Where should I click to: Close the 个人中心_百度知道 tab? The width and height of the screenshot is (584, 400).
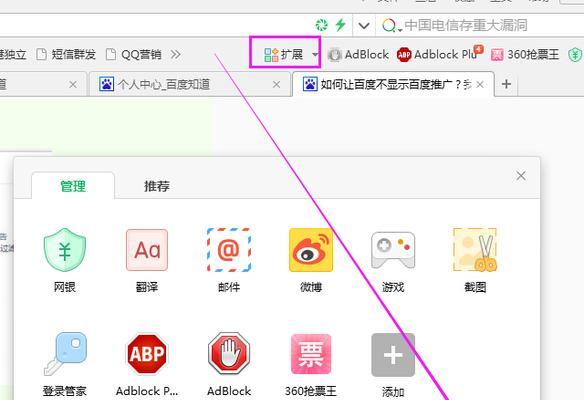pos(276,85)
